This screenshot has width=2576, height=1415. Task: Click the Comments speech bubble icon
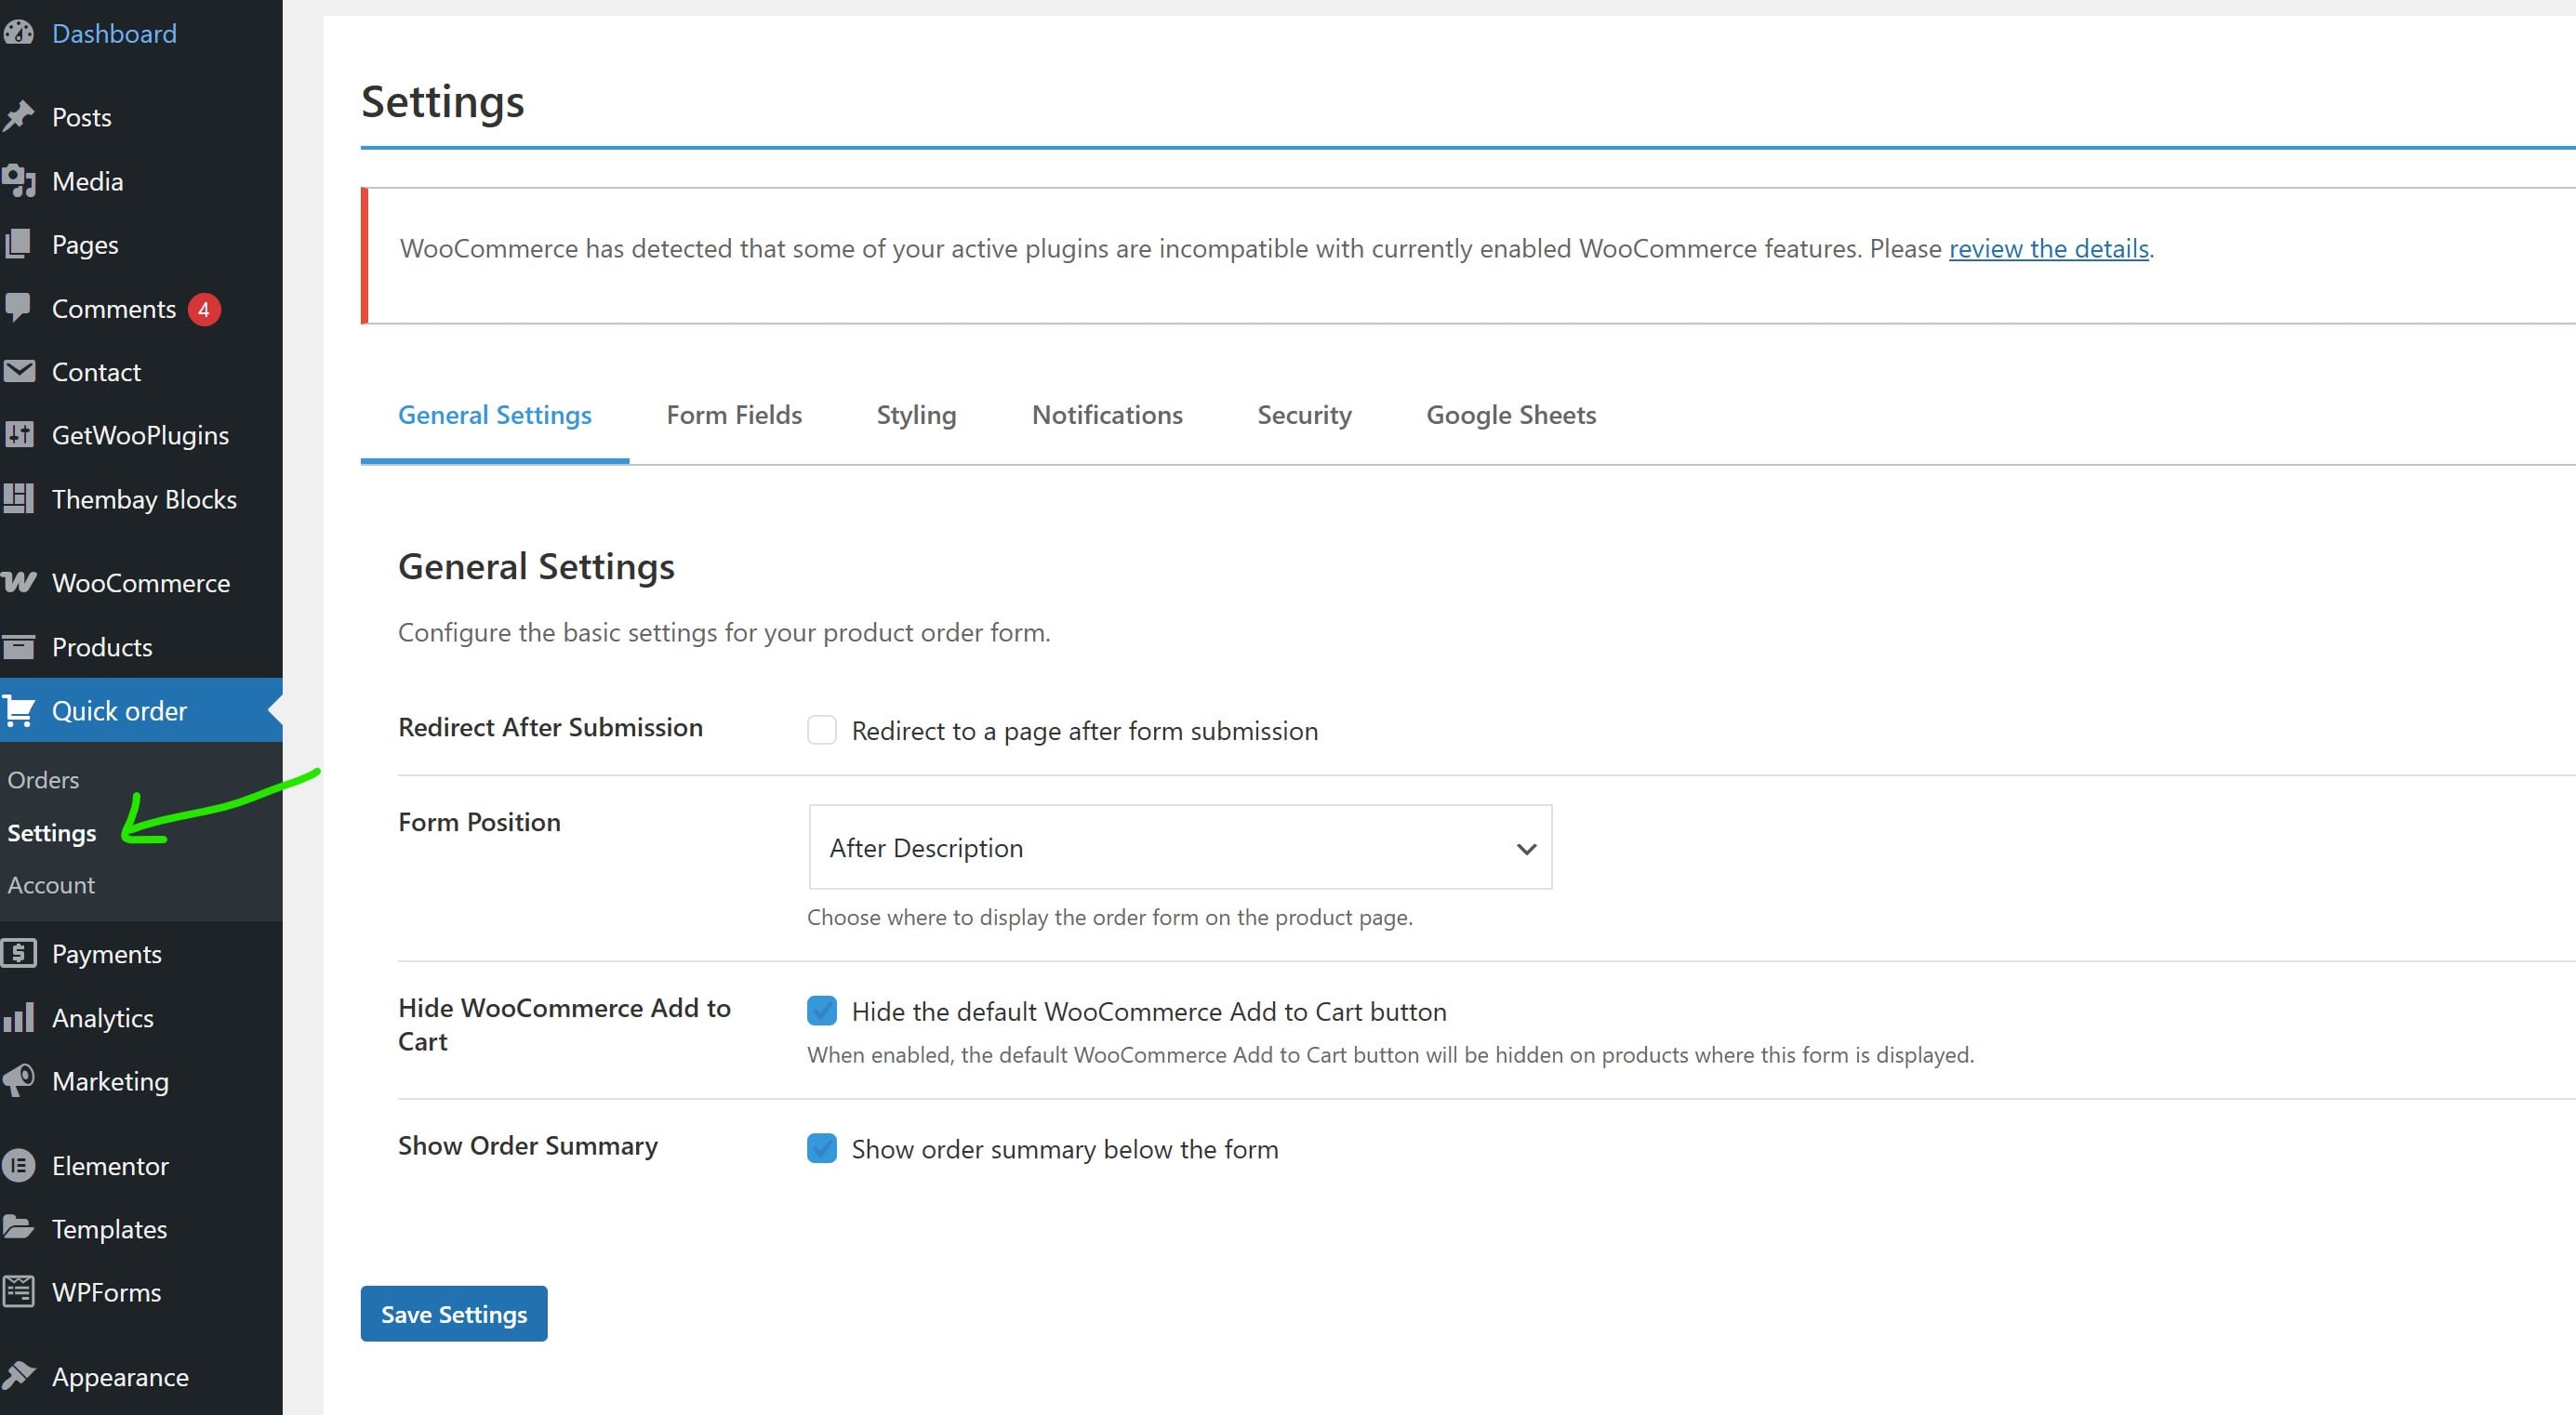[18, 307]
